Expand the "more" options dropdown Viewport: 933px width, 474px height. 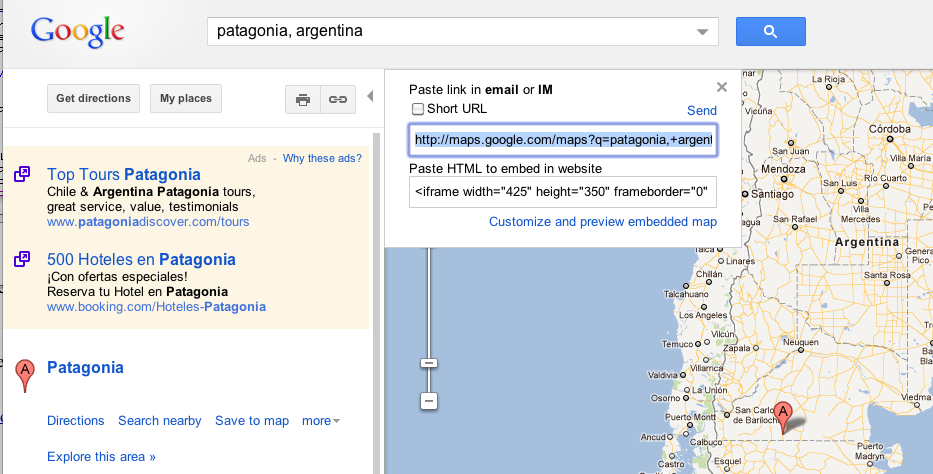[x=321, y=421]
